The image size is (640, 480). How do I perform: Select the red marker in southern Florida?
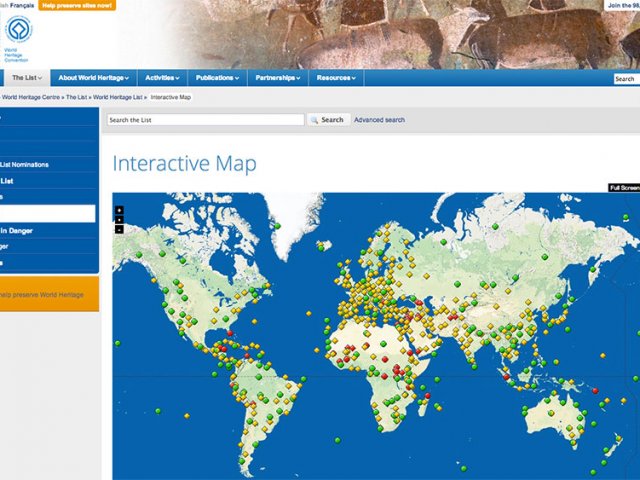click(230, 333)
